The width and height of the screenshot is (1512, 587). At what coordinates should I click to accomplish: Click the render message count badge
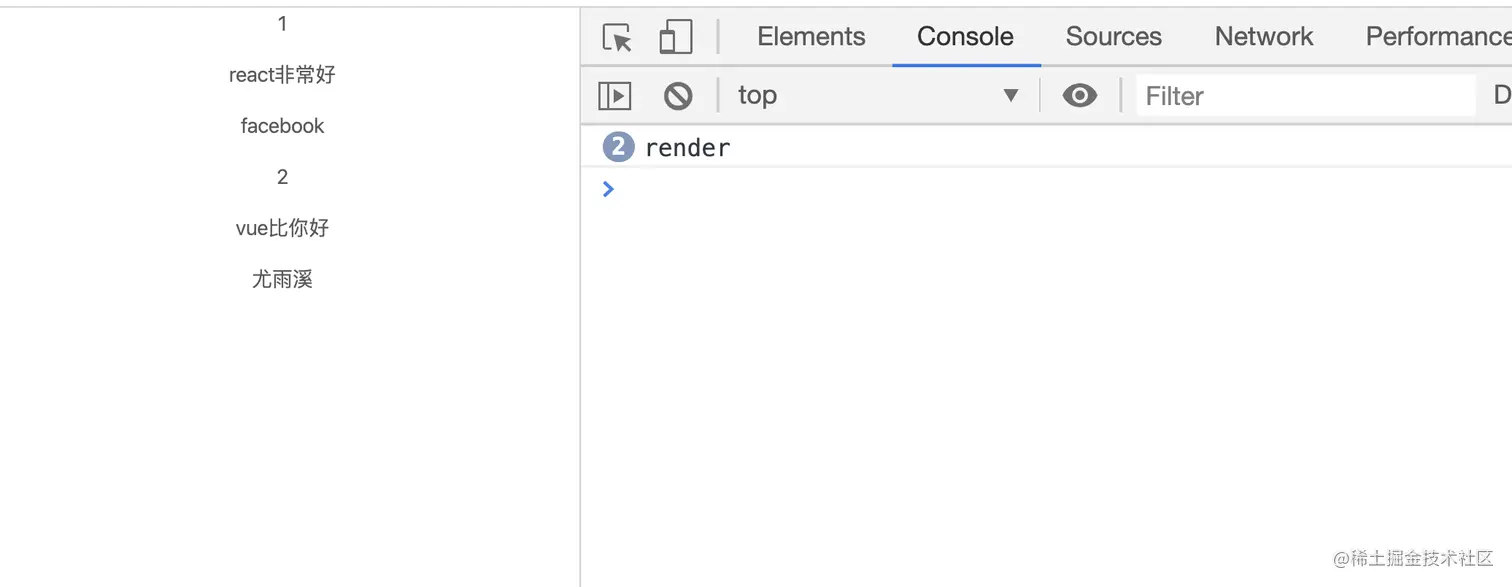click(x=618, y=147)
